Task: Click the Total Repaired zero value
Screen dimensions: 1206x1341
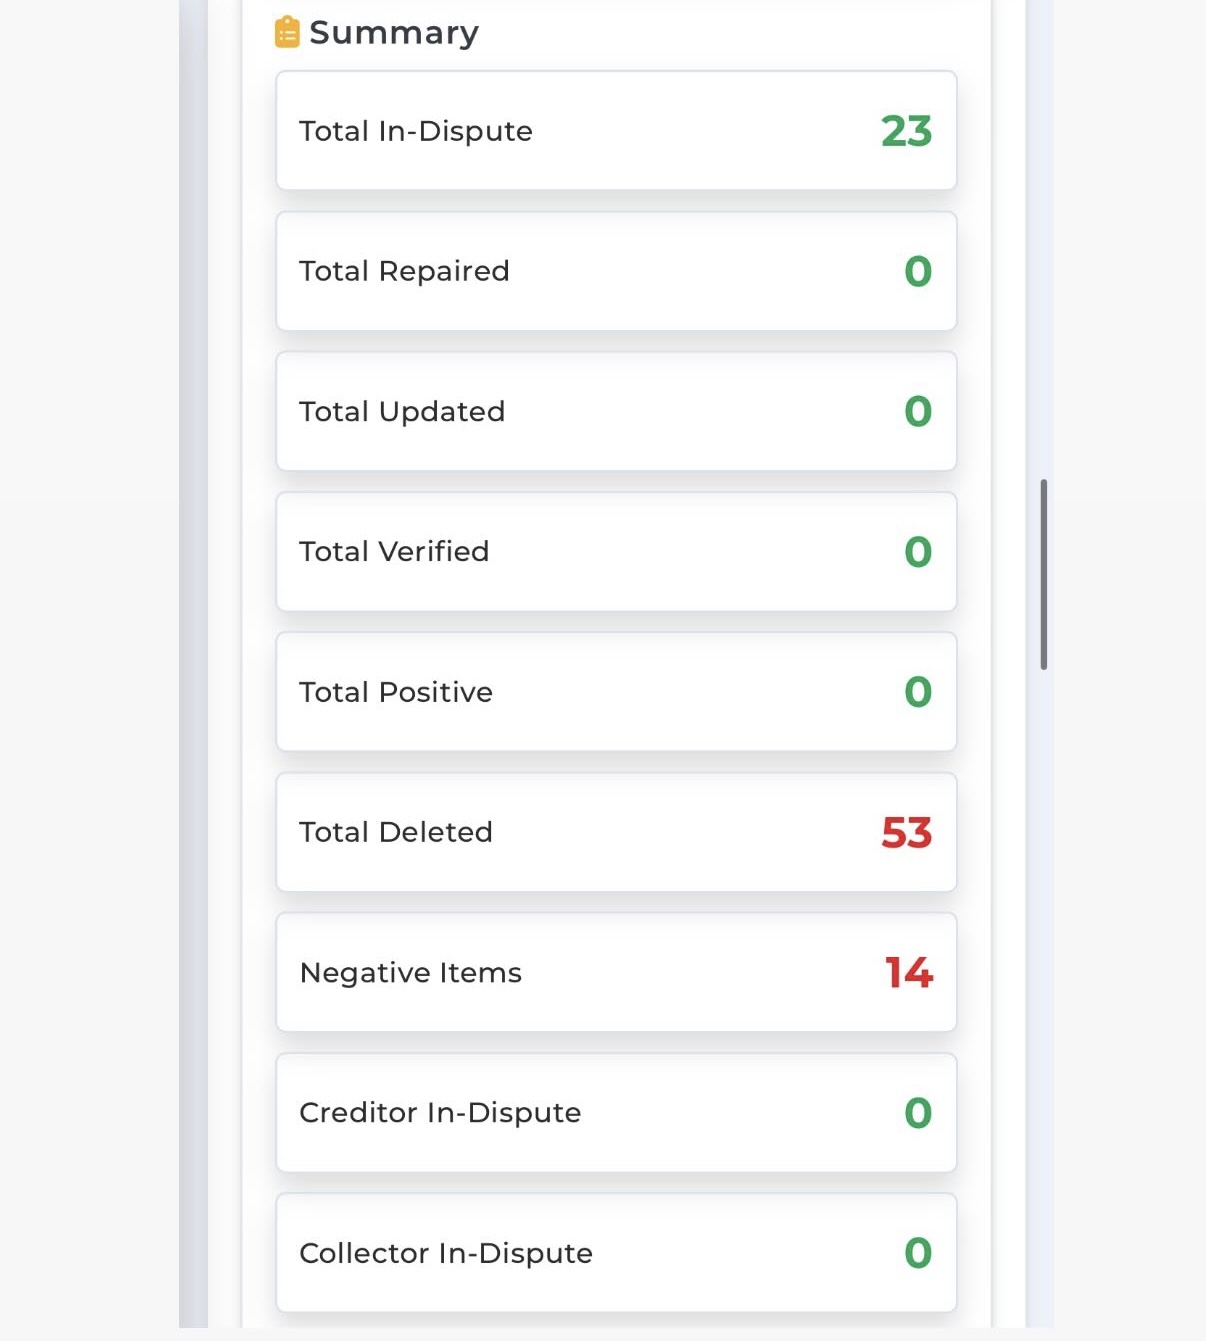Action: [x=918, y=272]
